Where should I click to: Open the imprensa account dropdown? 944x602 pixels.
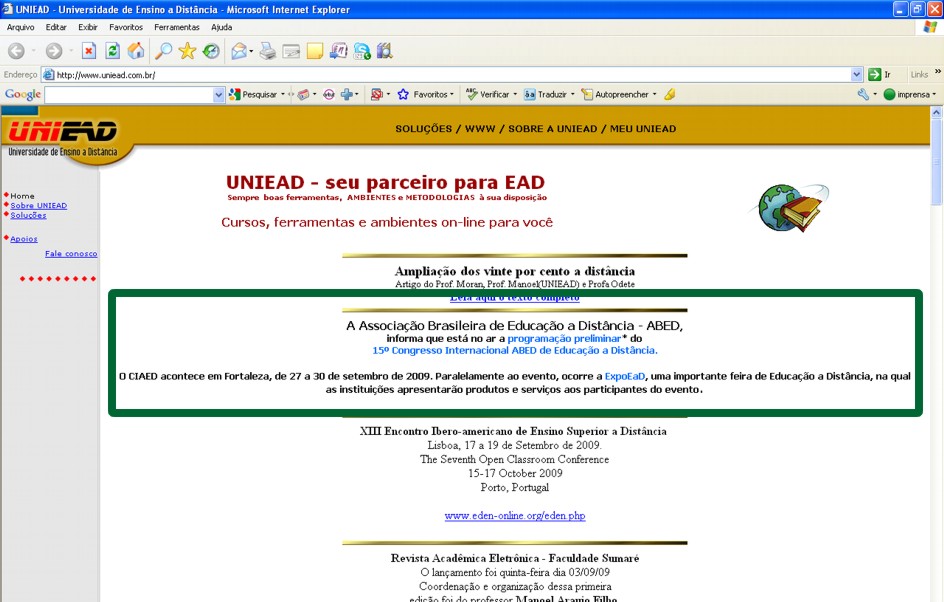934,95
